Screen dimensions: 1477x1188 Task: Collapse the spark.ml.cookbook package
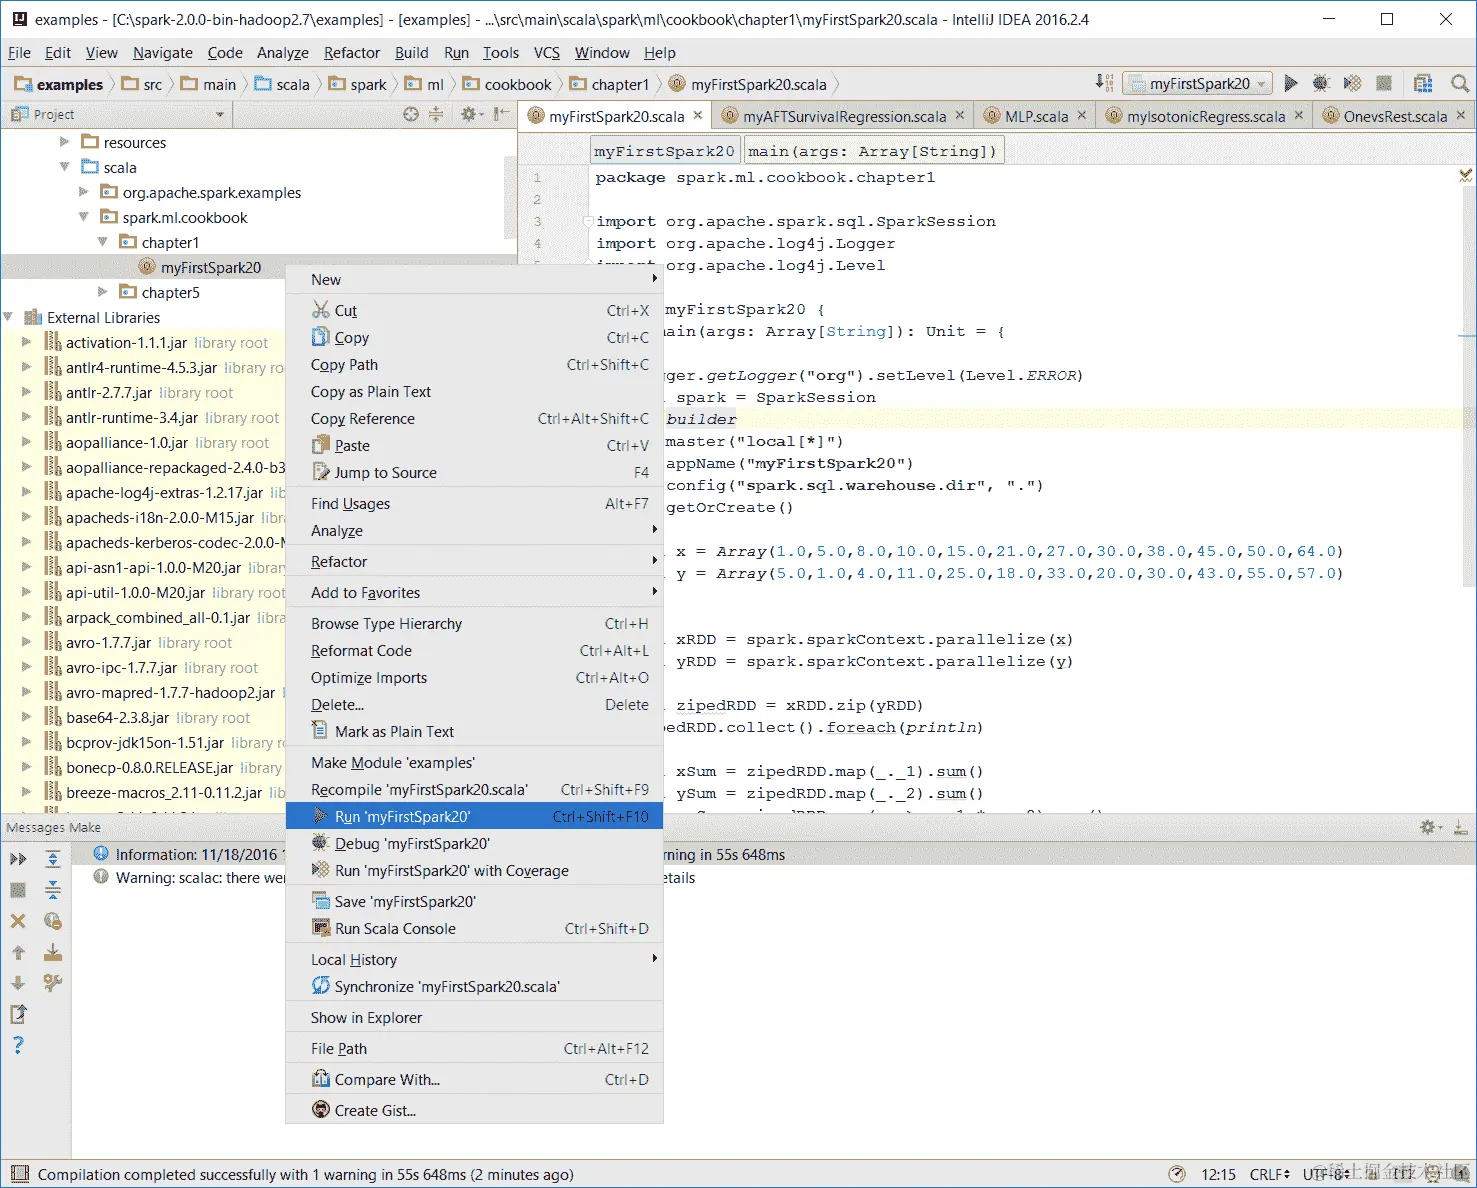tap(83, 217)
